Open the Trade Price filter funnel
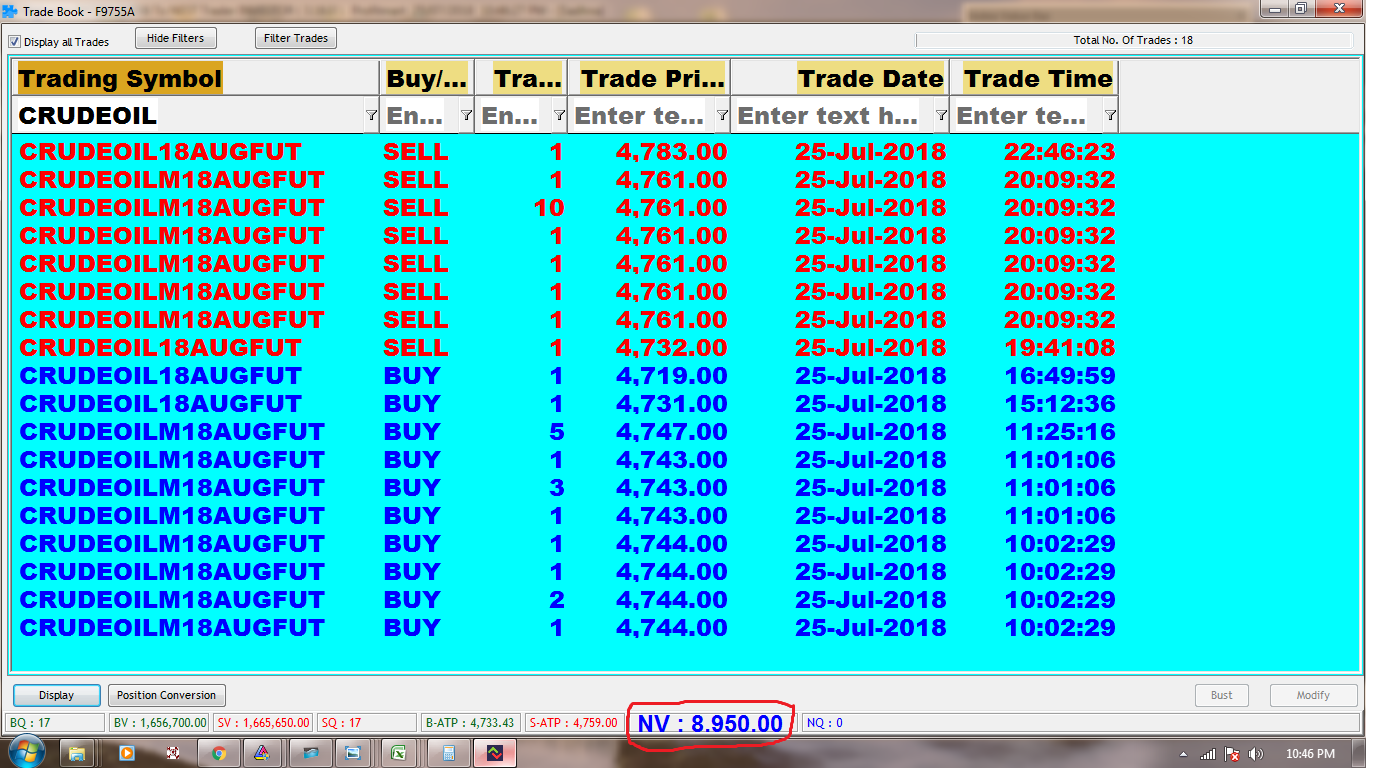1380x768 pixels. [x=722, y=116]
